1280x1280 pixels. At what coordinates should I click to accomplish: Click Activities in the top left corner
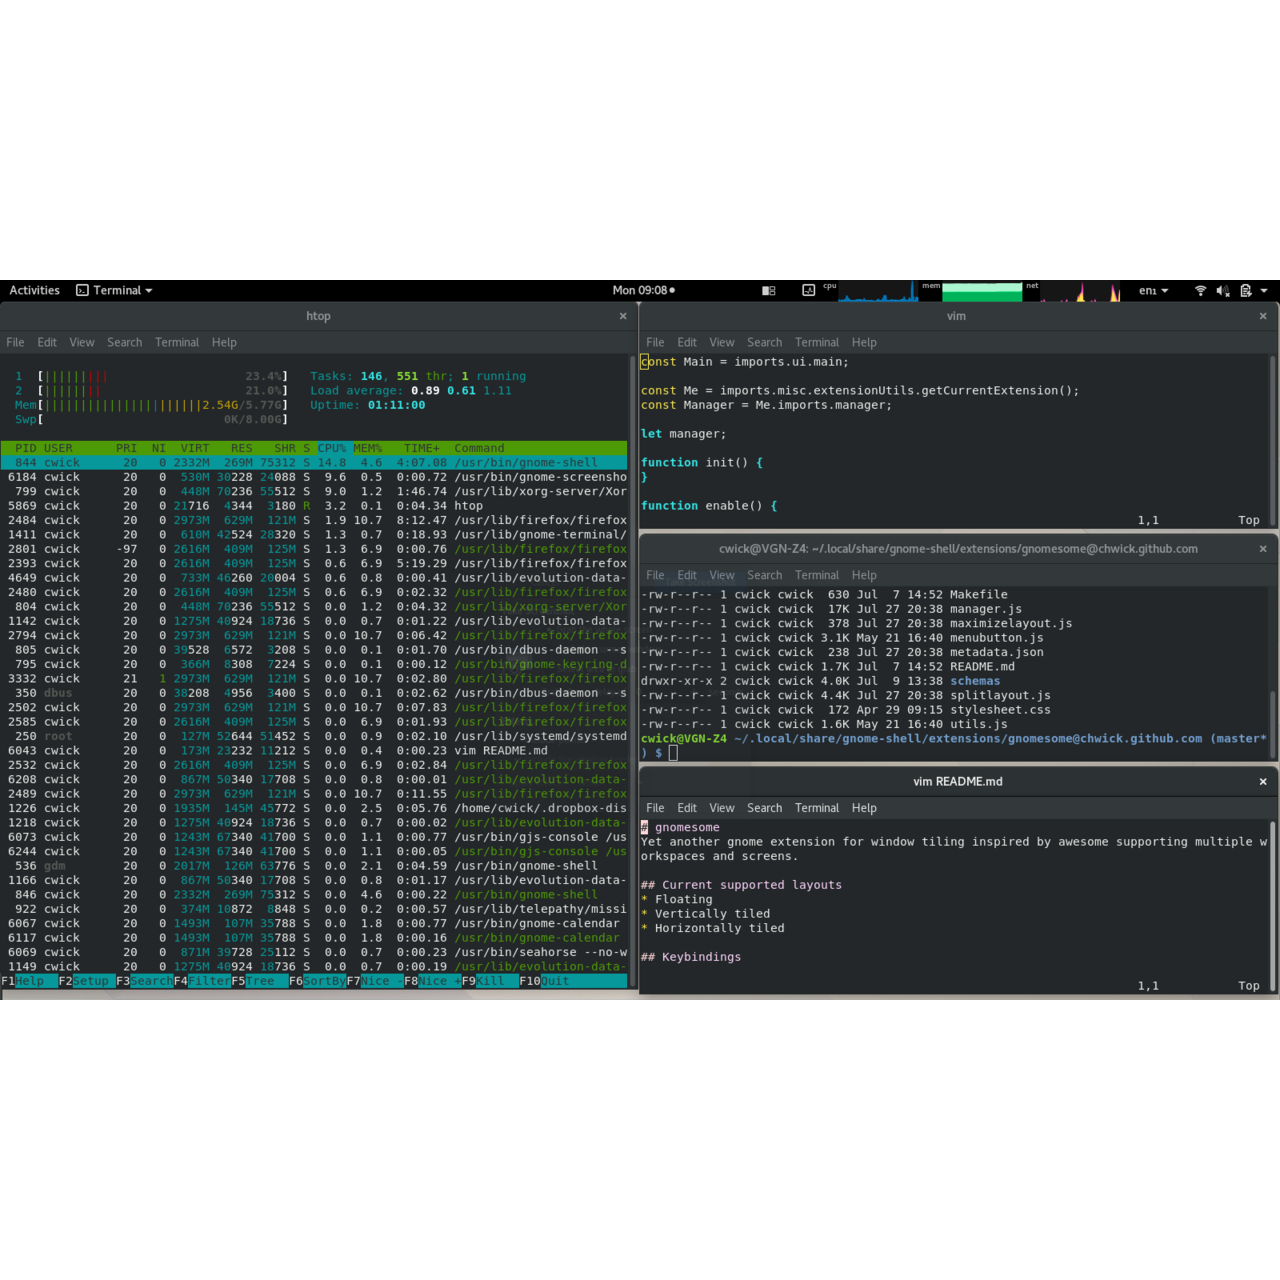[x=34, y=290]
